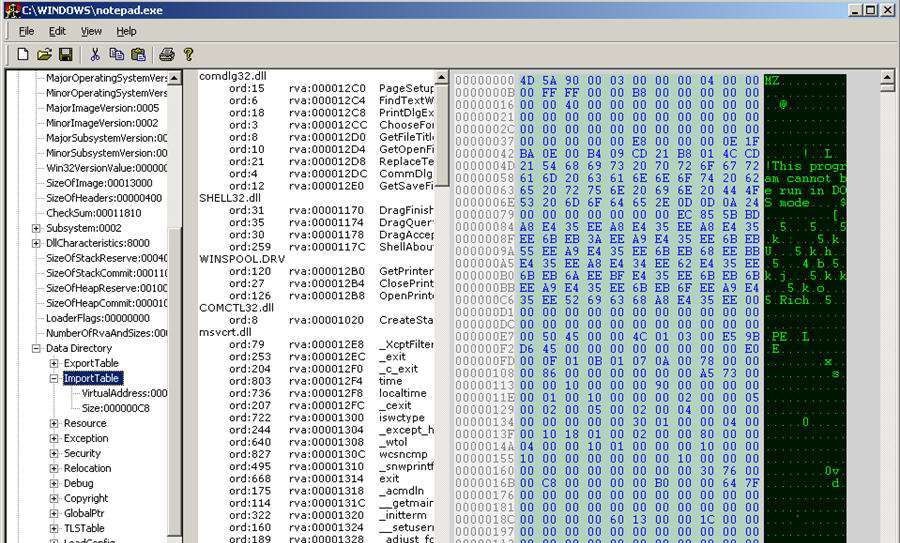Collapse the ImportTable tree node
The width and height of the screenshot is (900, 543).
pos(54,378)
